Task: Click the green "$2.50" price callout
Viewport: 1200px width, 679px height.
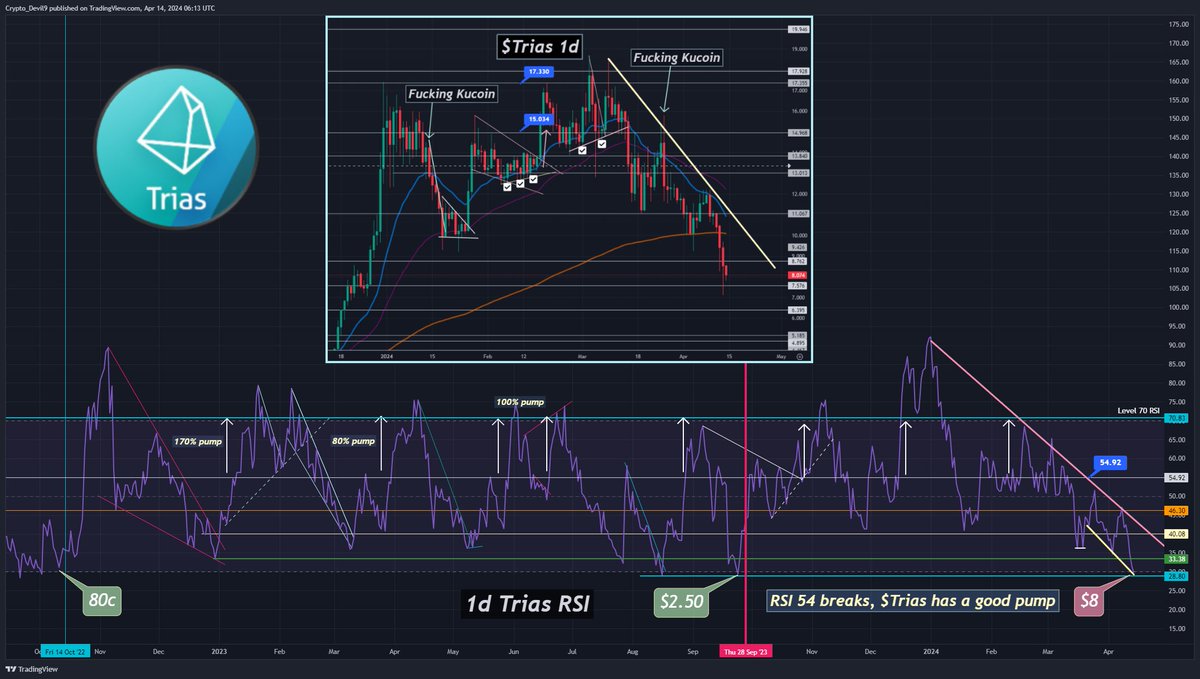Action: pos(680,602)
